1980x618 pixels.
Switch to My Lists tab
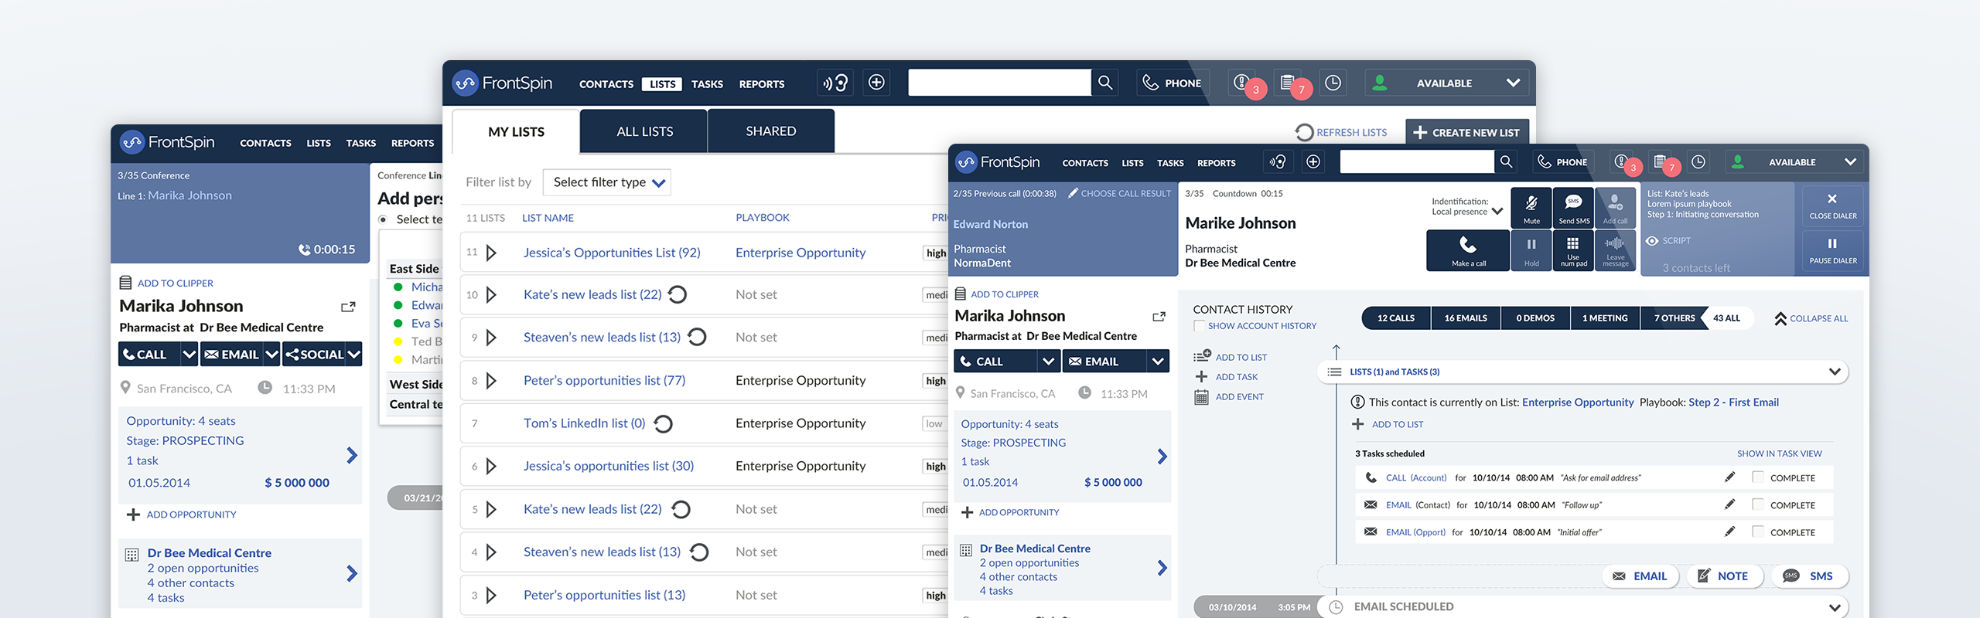coord(516,132)
